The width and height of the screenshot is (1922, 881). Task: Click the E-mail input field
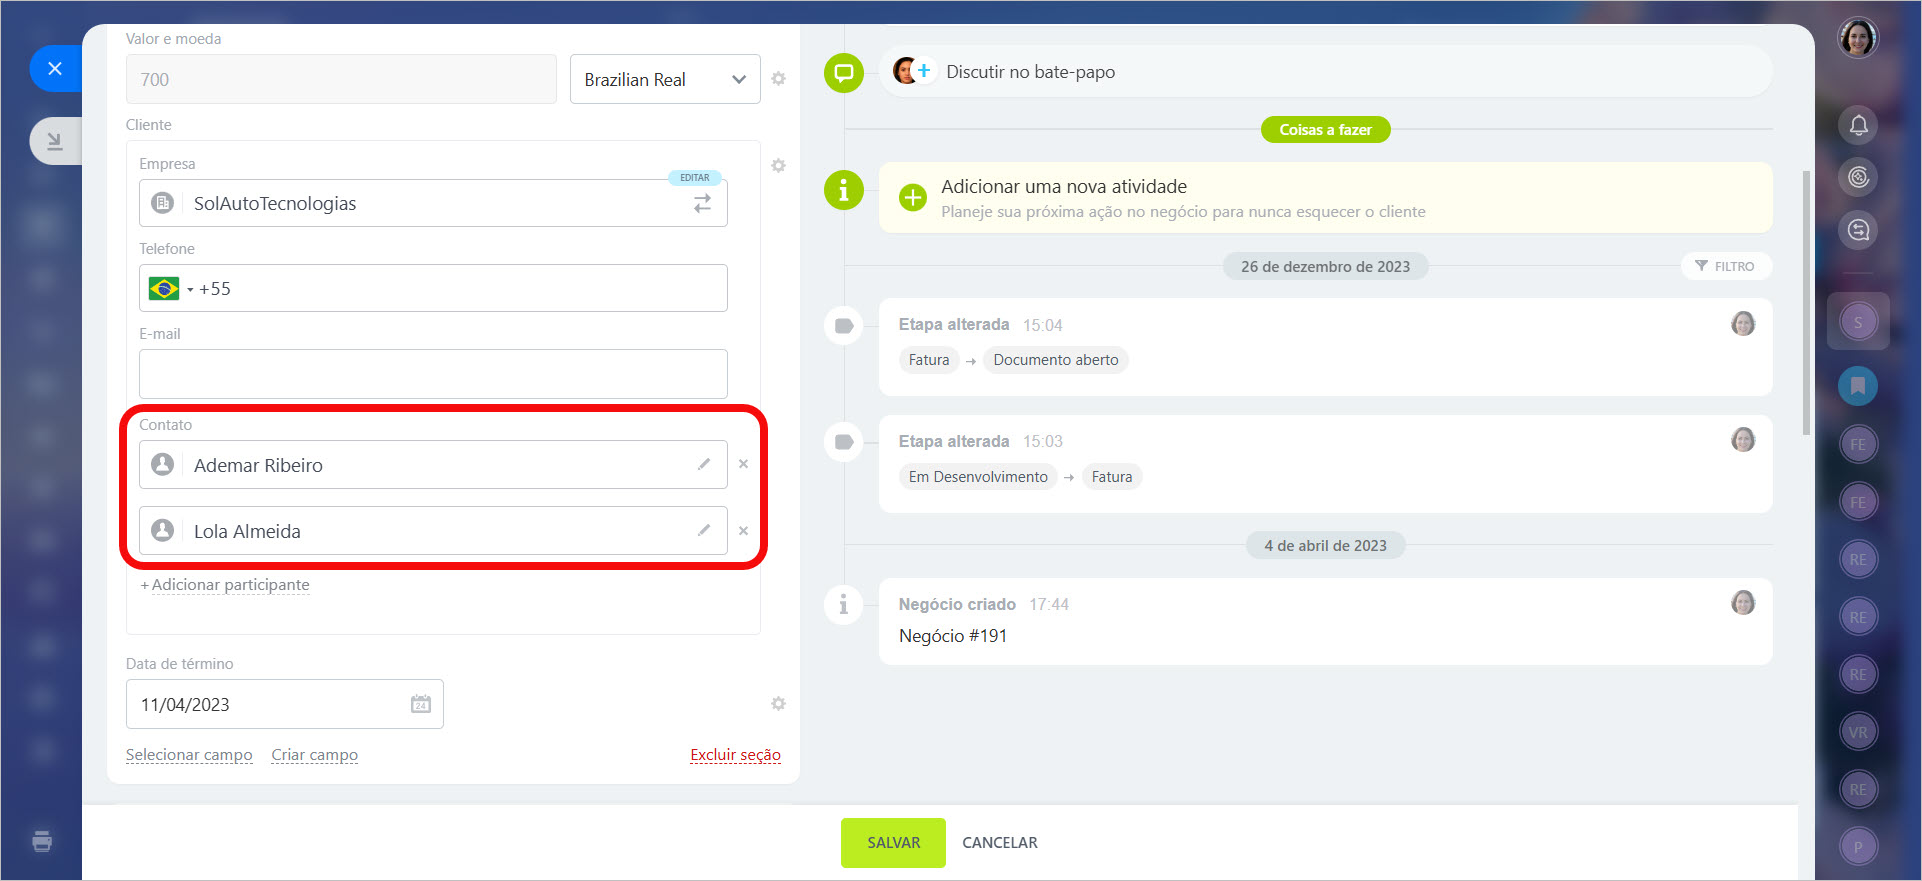click(433, 373)
